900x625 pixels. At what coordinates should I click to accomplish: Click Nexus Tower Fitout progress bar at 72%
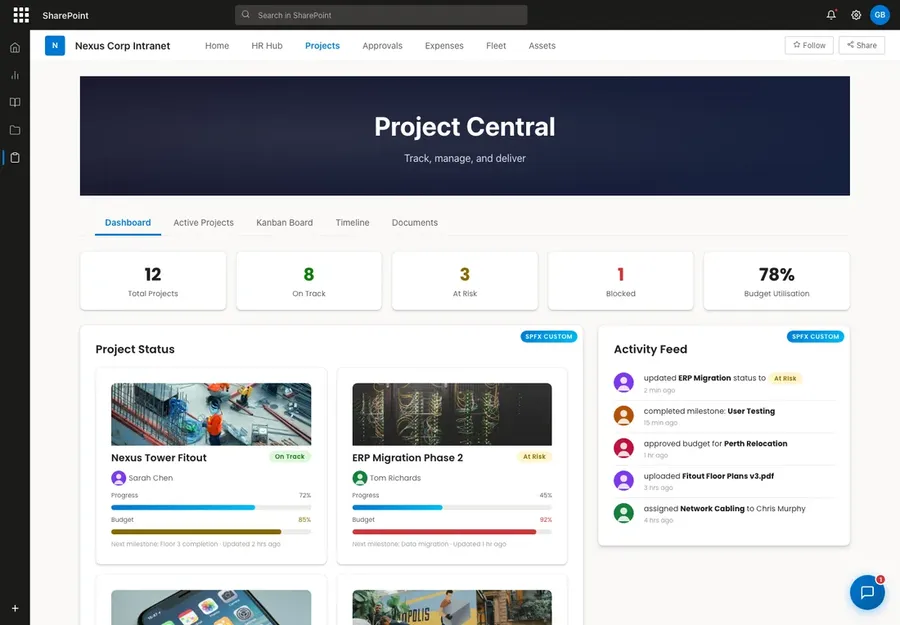[x=211, y=507]
